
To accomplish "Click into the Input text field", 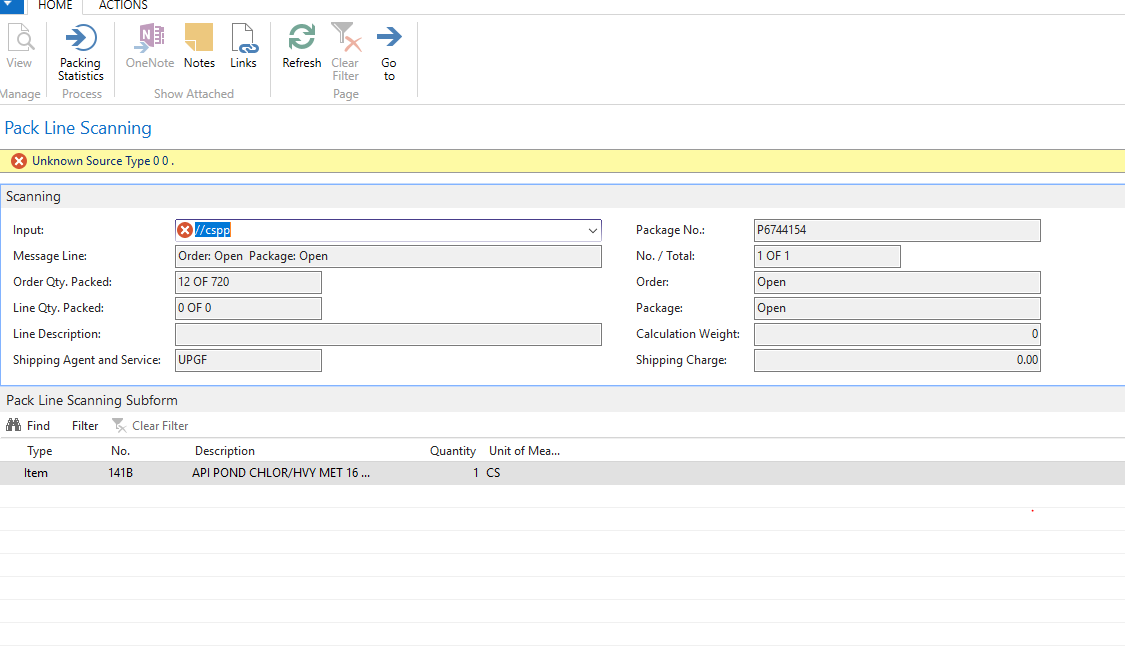I will (387, 230).
